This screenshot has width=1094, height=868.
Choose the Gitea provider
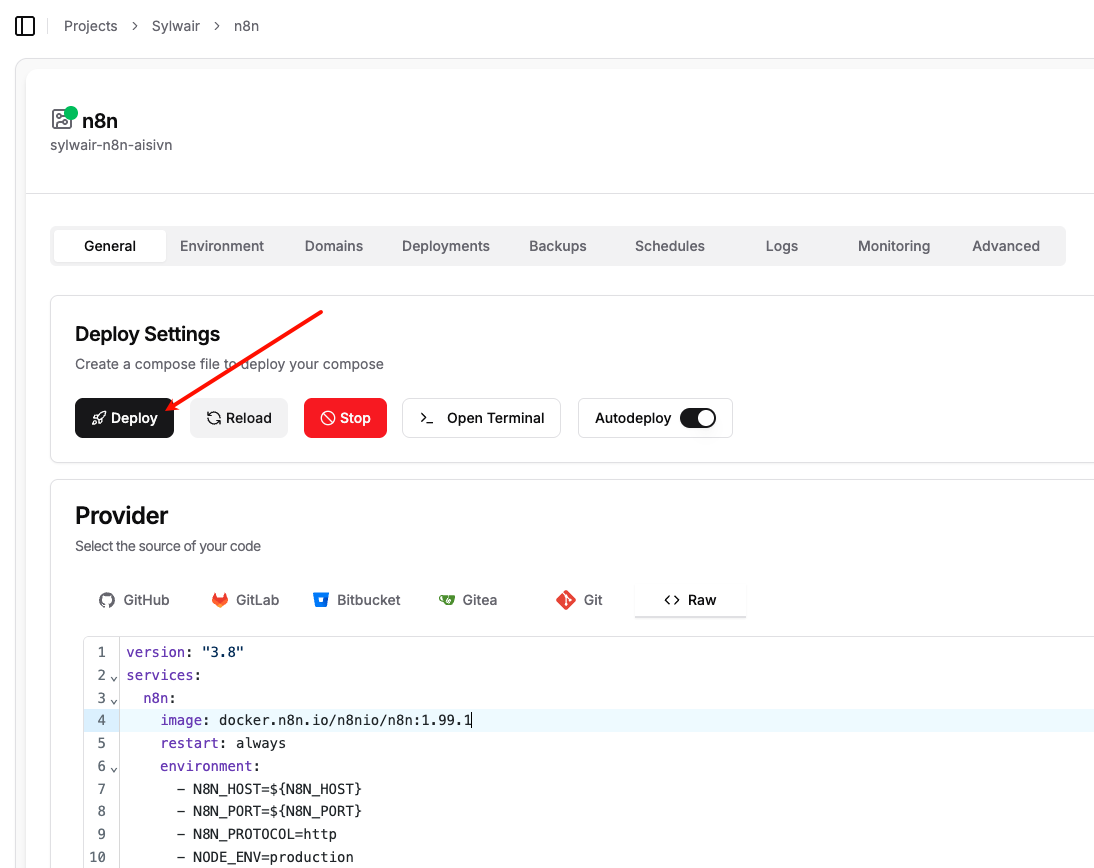(x=467, y=600)
